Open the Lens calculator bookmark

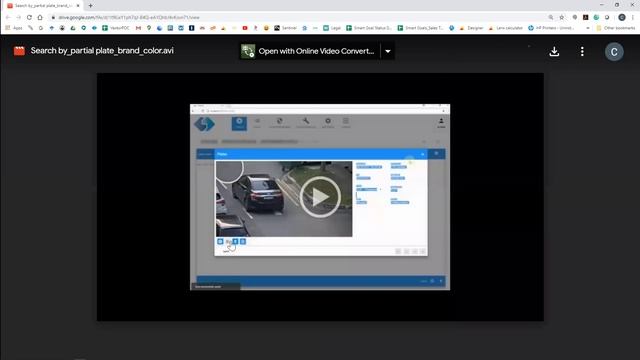[x=505, y=28]
